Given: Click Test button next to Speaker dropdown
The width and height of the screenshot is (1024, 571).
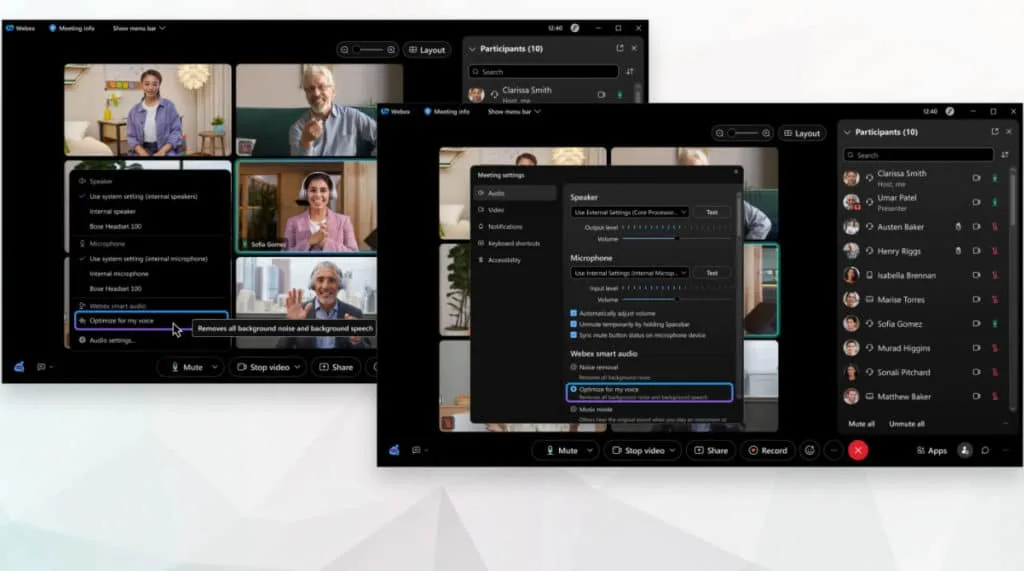Looking at the screenshot, I should point(712,212).
